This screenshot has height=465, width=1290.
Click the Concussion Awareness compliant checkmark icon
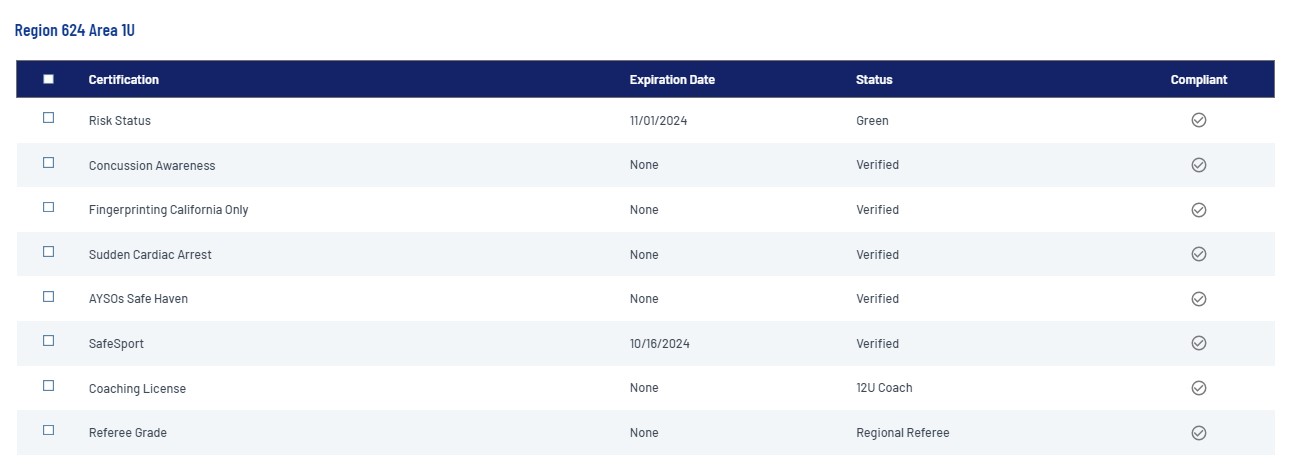click(1199, 165)
